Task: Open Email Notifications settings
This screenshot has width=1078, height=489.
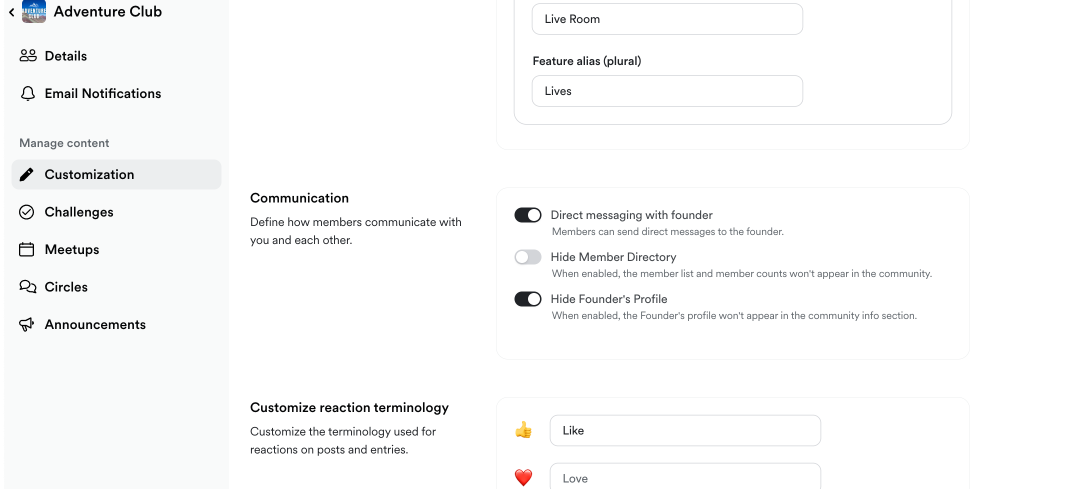Action: [102, 94]
